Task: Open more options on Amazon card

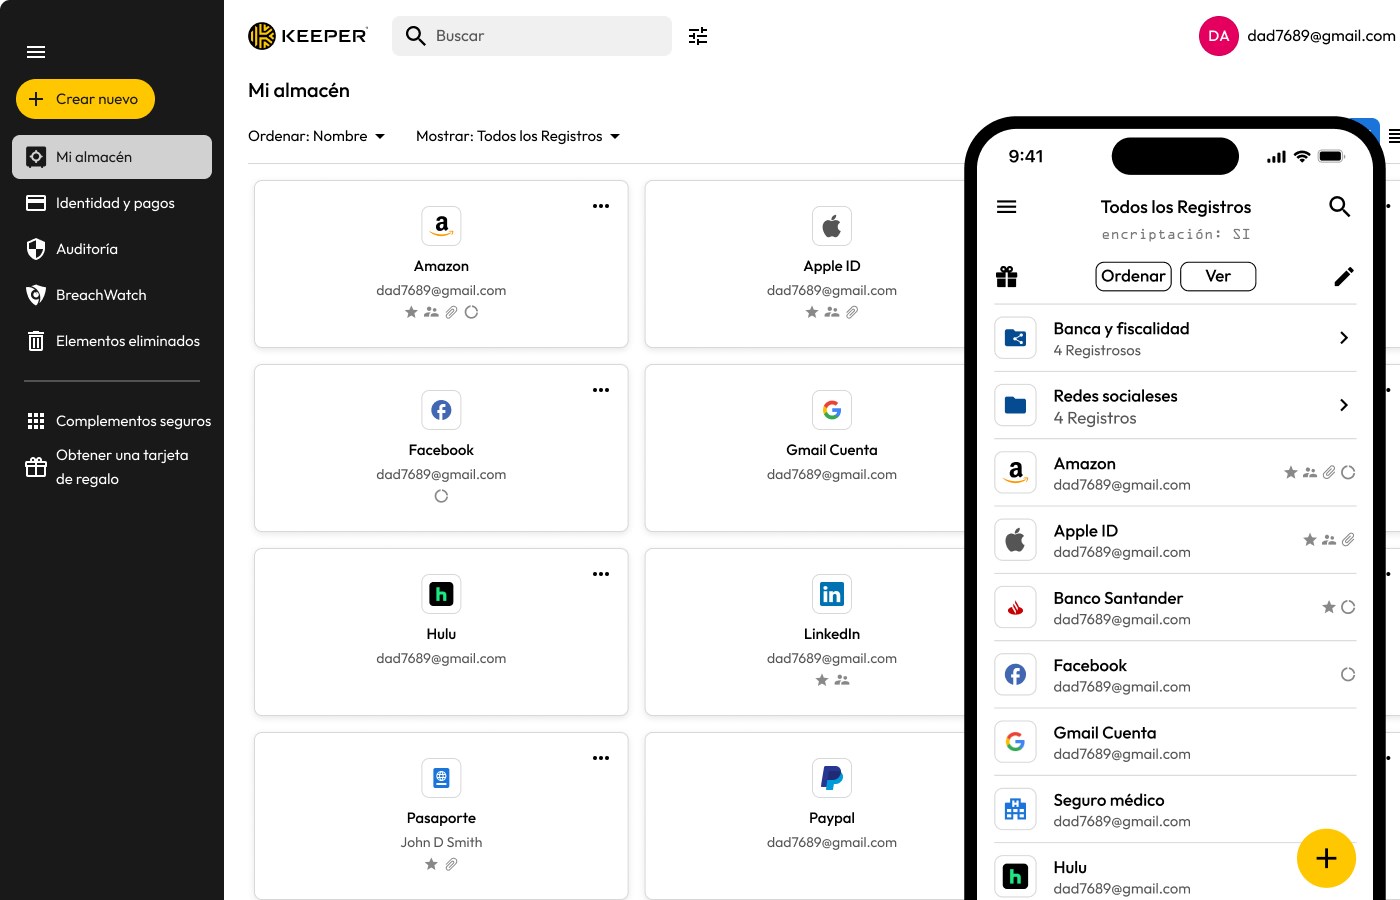Action: coord(601,206)
